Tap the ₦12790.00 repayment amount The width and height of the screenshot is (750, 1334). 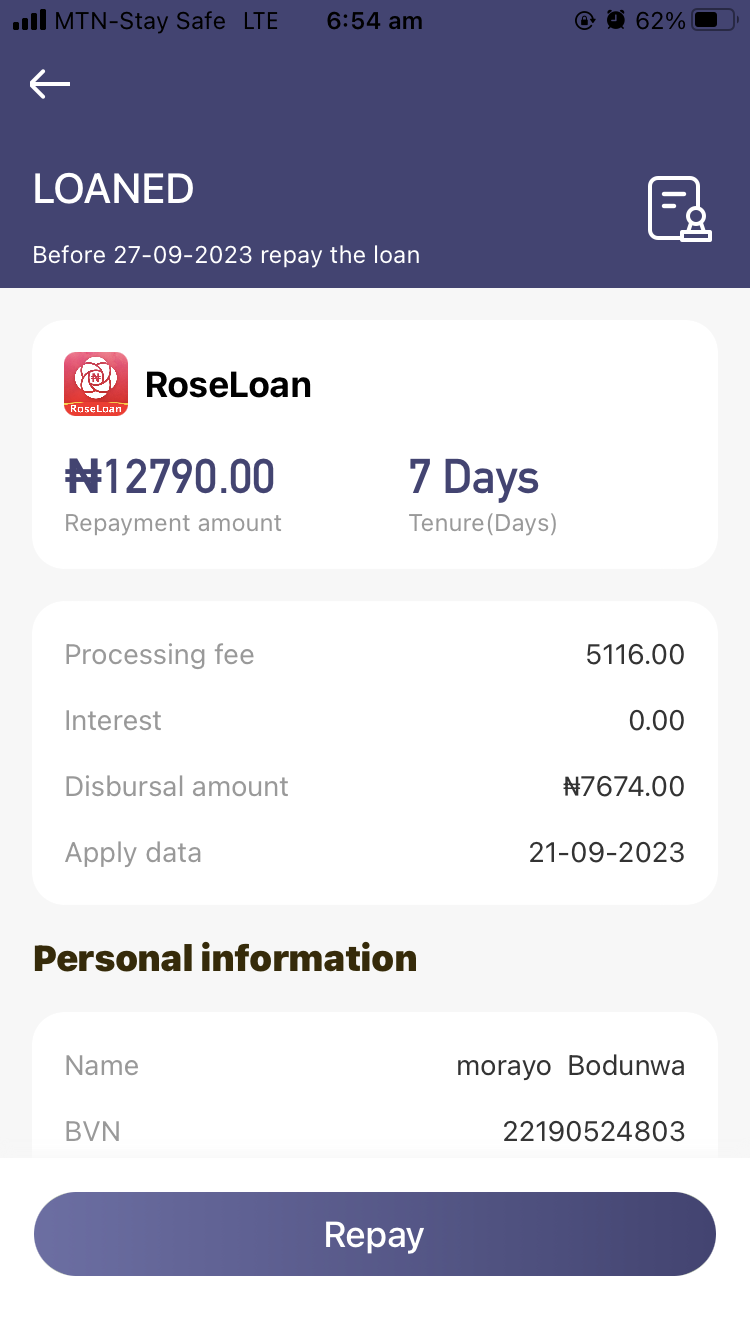click(170, 477)
